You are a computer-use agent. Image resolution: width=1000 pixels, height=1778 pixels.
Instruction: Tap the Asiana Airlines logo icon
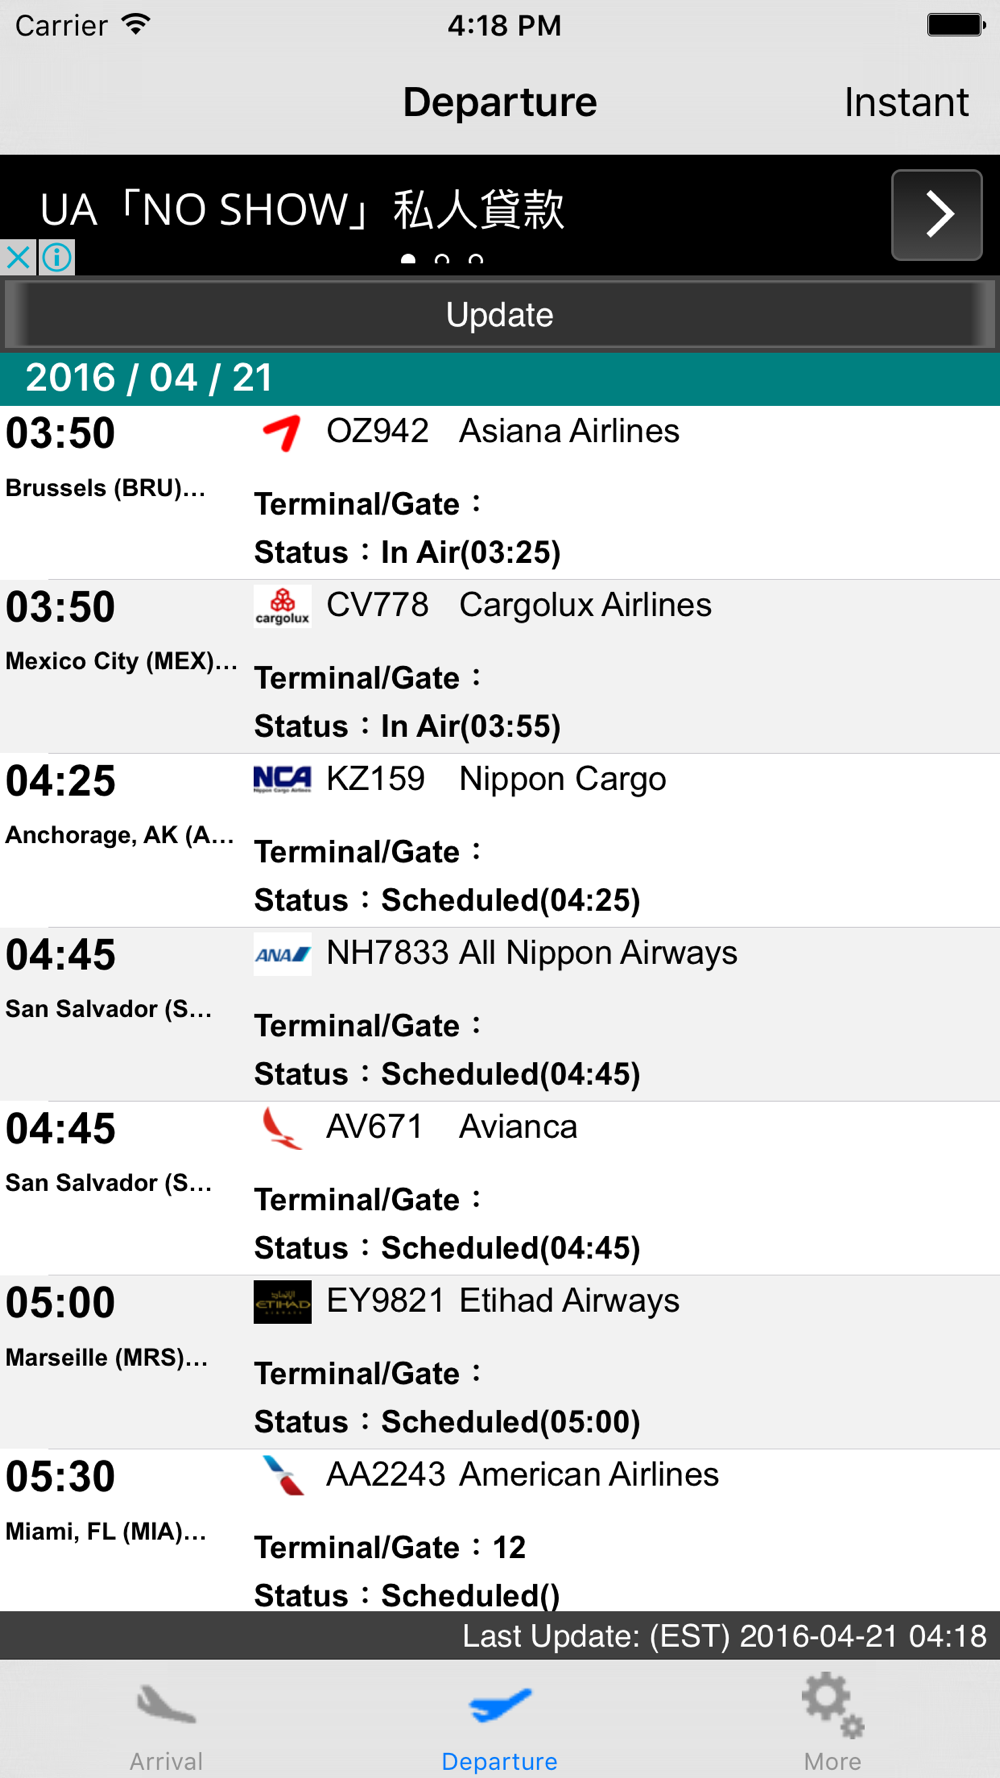click(282, 432)
